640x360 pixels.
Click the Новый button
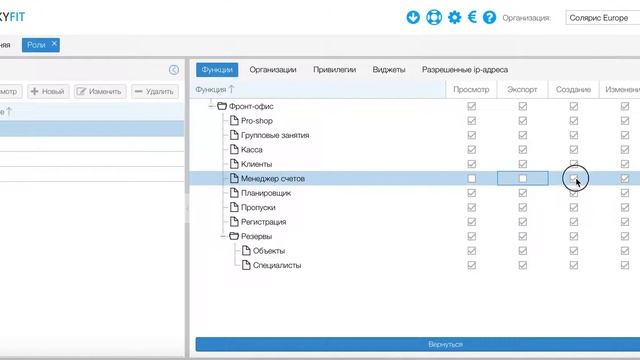(x=48, y=91)
